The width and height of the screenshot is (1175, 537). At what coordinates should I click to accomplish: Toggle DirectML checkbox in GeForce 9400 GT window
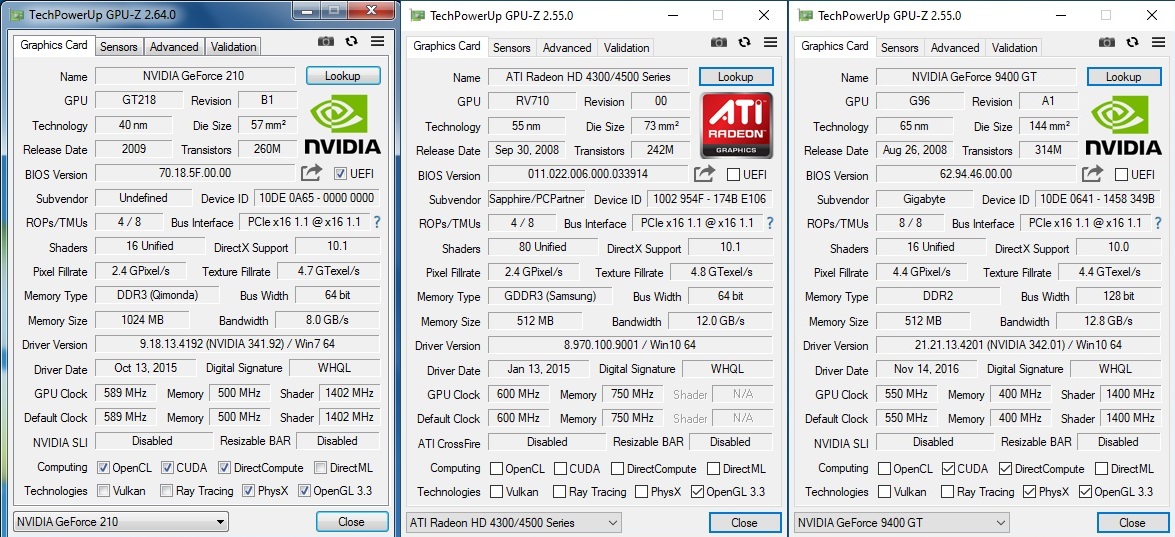point(1102,469)
